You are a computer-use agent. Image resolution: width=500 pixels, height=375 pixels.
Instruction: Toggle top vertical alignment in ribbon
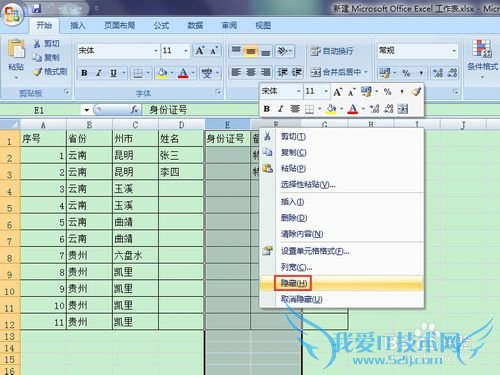[x=236, y=51]
